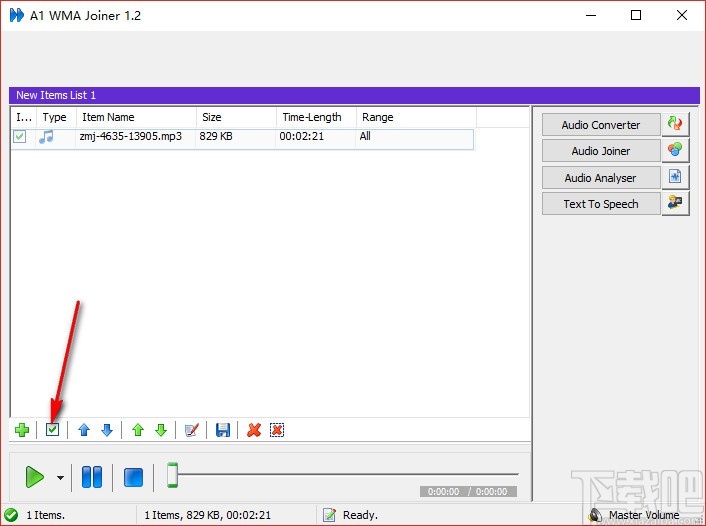The image size is (706, 526).
Task: Toggle the check all items icon in toolbar
Action: 53,430
